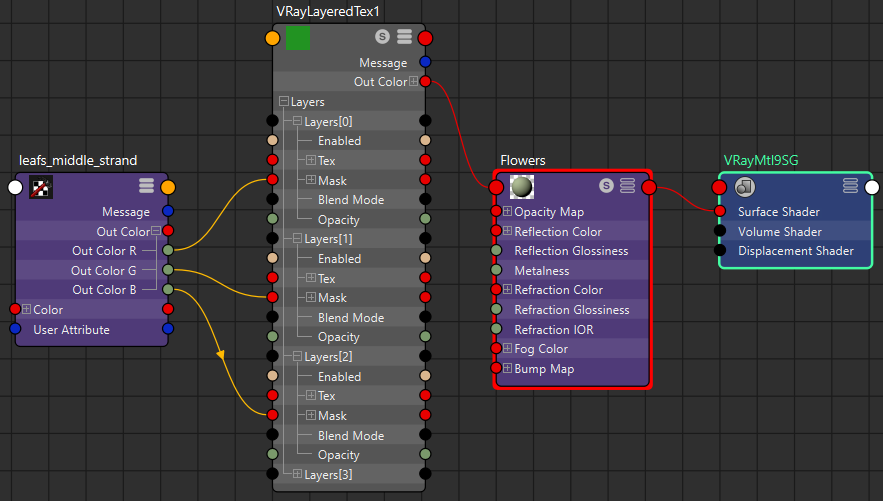Click the Layers[0] Mask input port
This screenshot has height=501, width=883.
click(273, 180)
